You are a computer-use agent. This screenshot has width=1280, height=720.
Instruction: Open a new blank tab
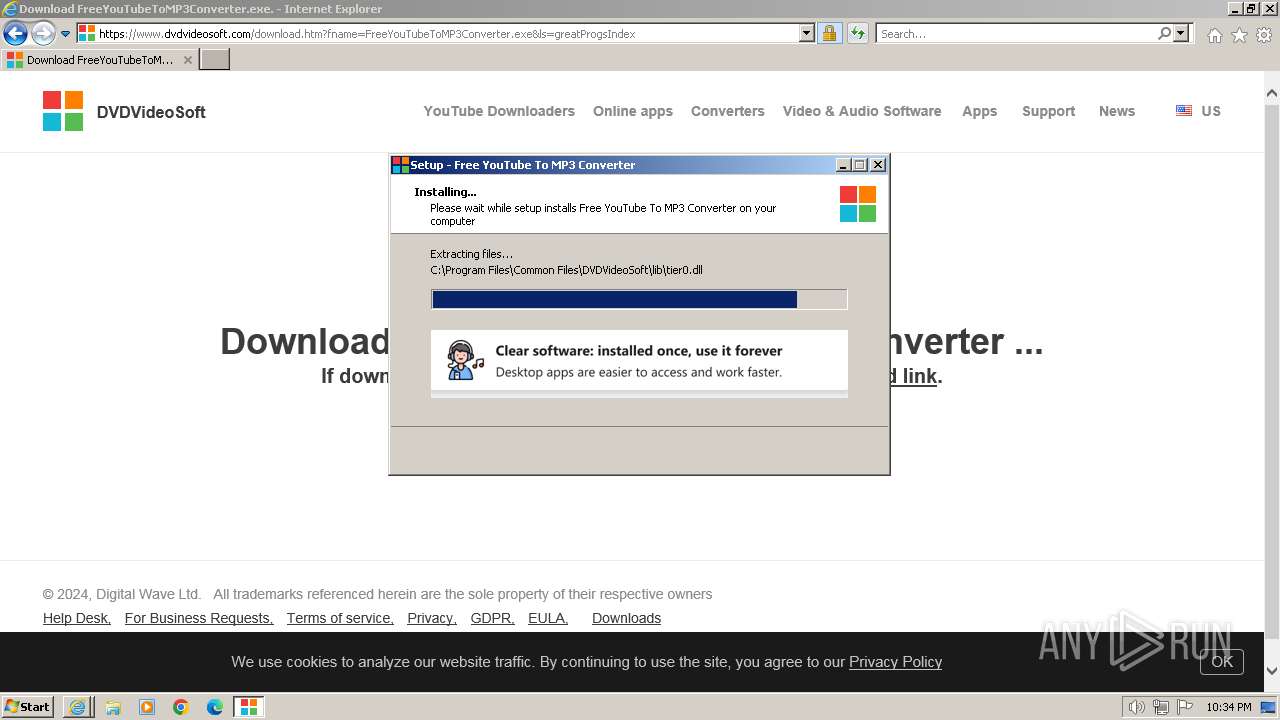pos(215,60)
